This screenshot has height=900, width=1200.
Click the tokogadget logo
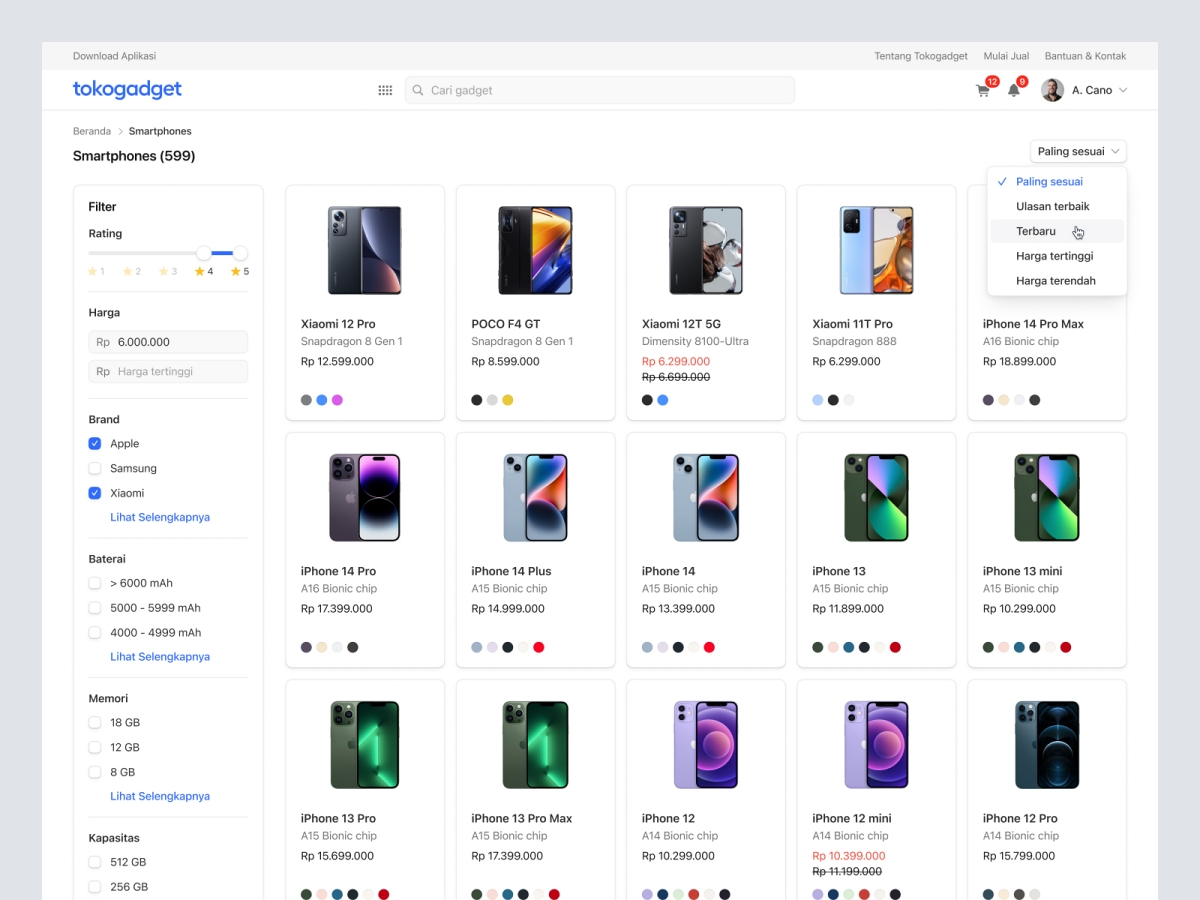(127, 89)
